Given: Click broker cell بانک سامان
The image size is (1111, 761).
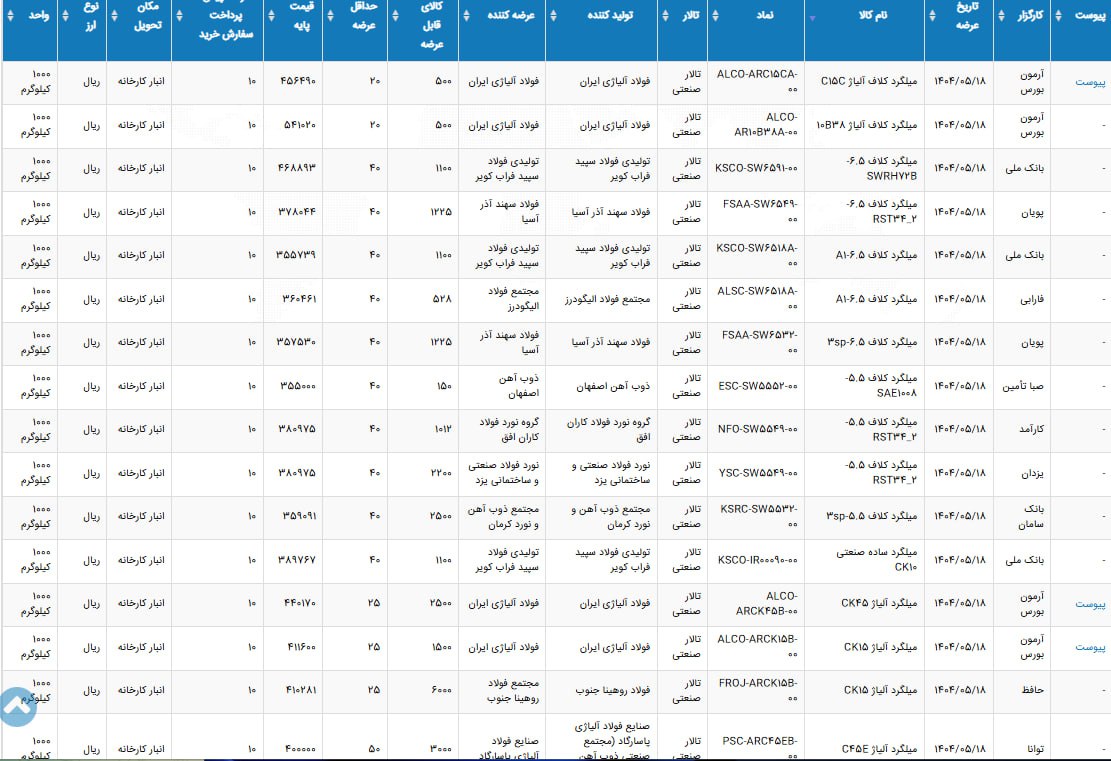Looking at the screenshot, I should coord(1031,517).
